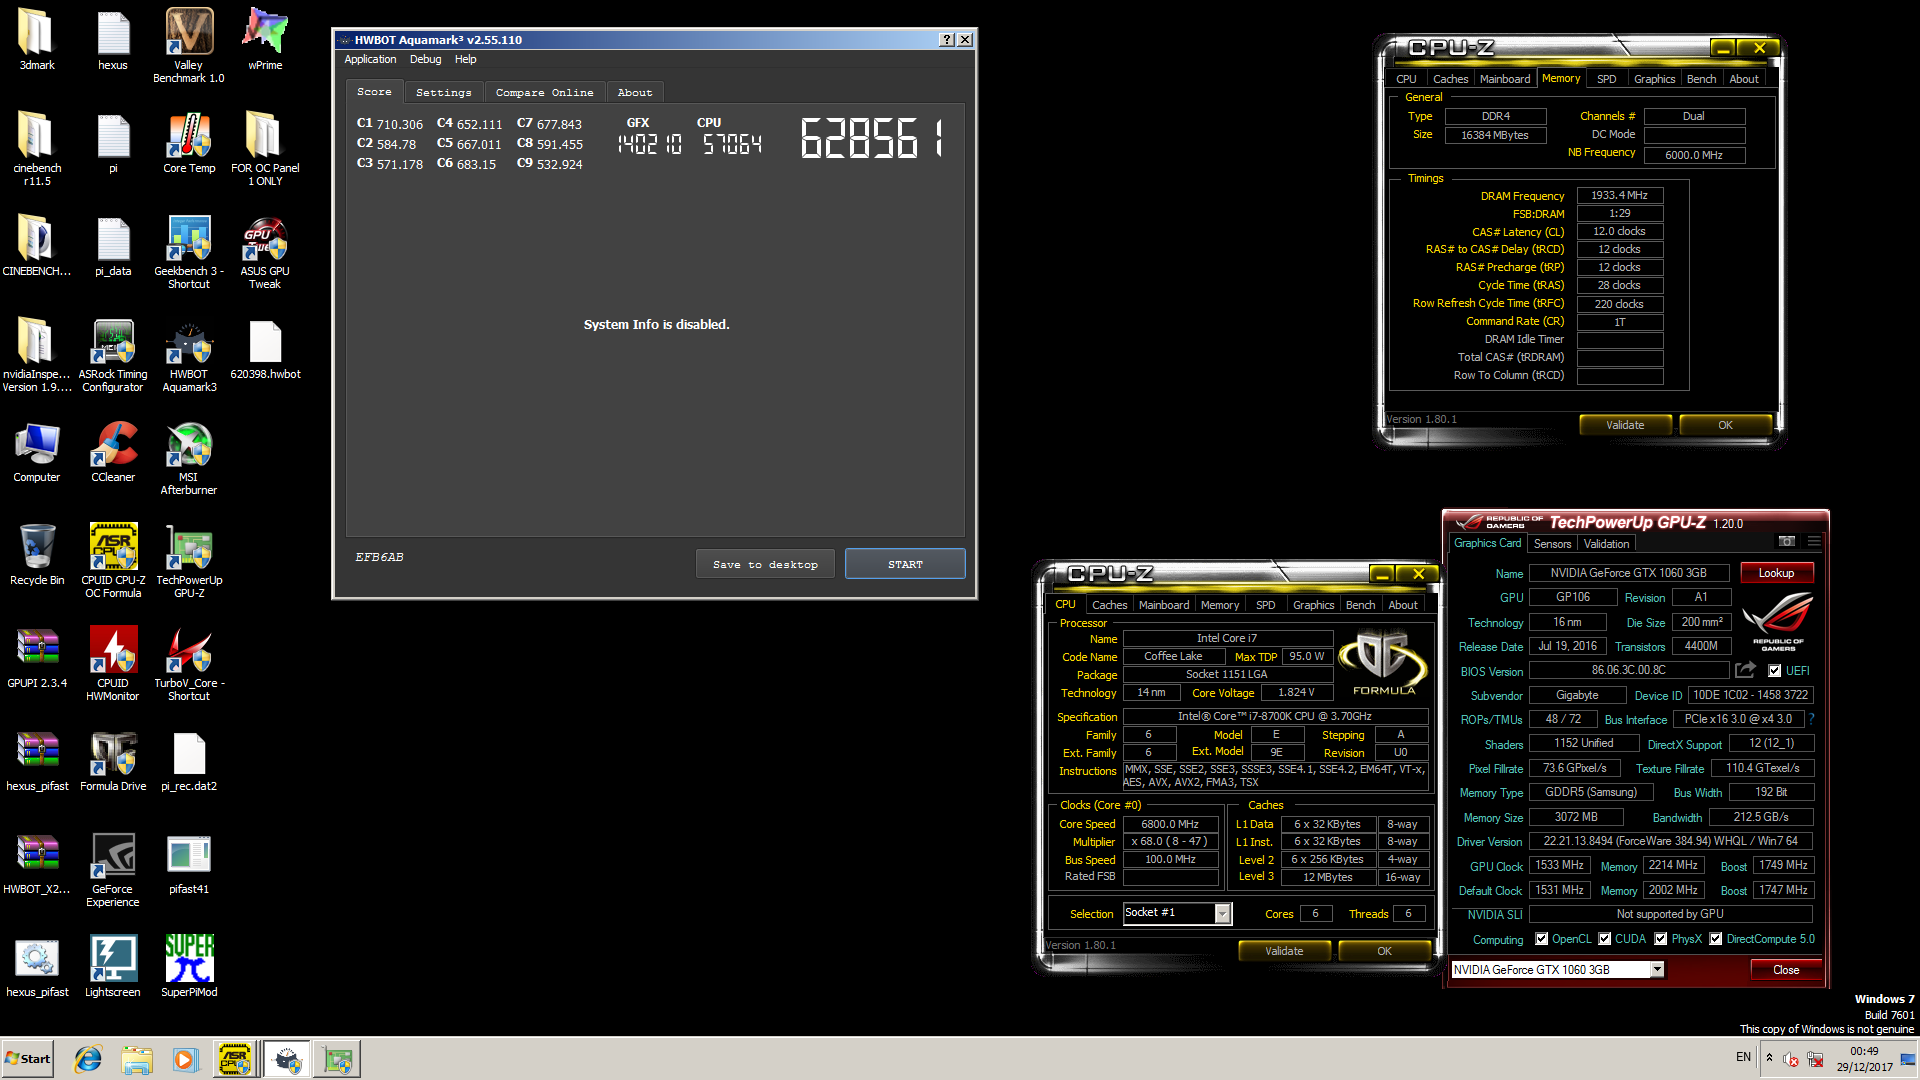
Task: Click GPU-Z BIOS share/export icon
Action: 1746,670
